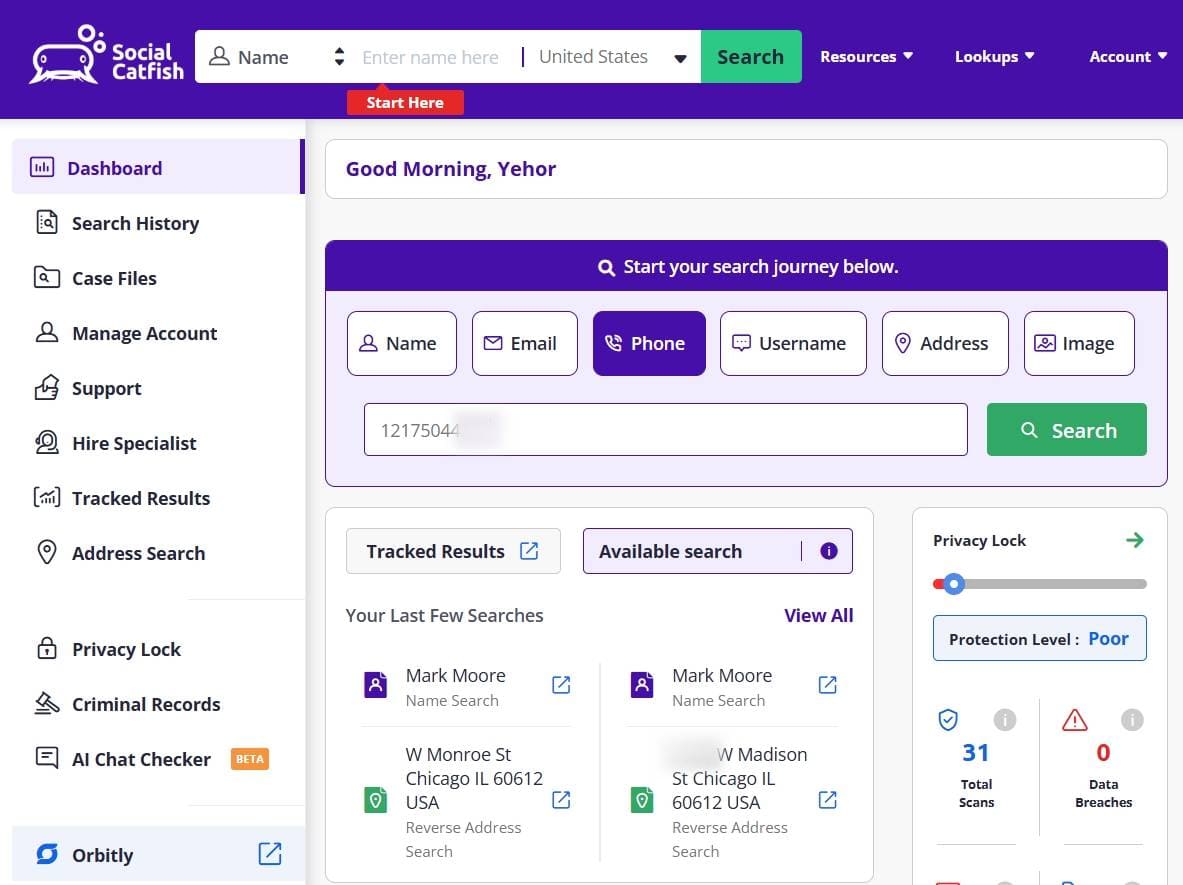
Task: Click the Social Catfish logo
Action: [x=106, y=55]
